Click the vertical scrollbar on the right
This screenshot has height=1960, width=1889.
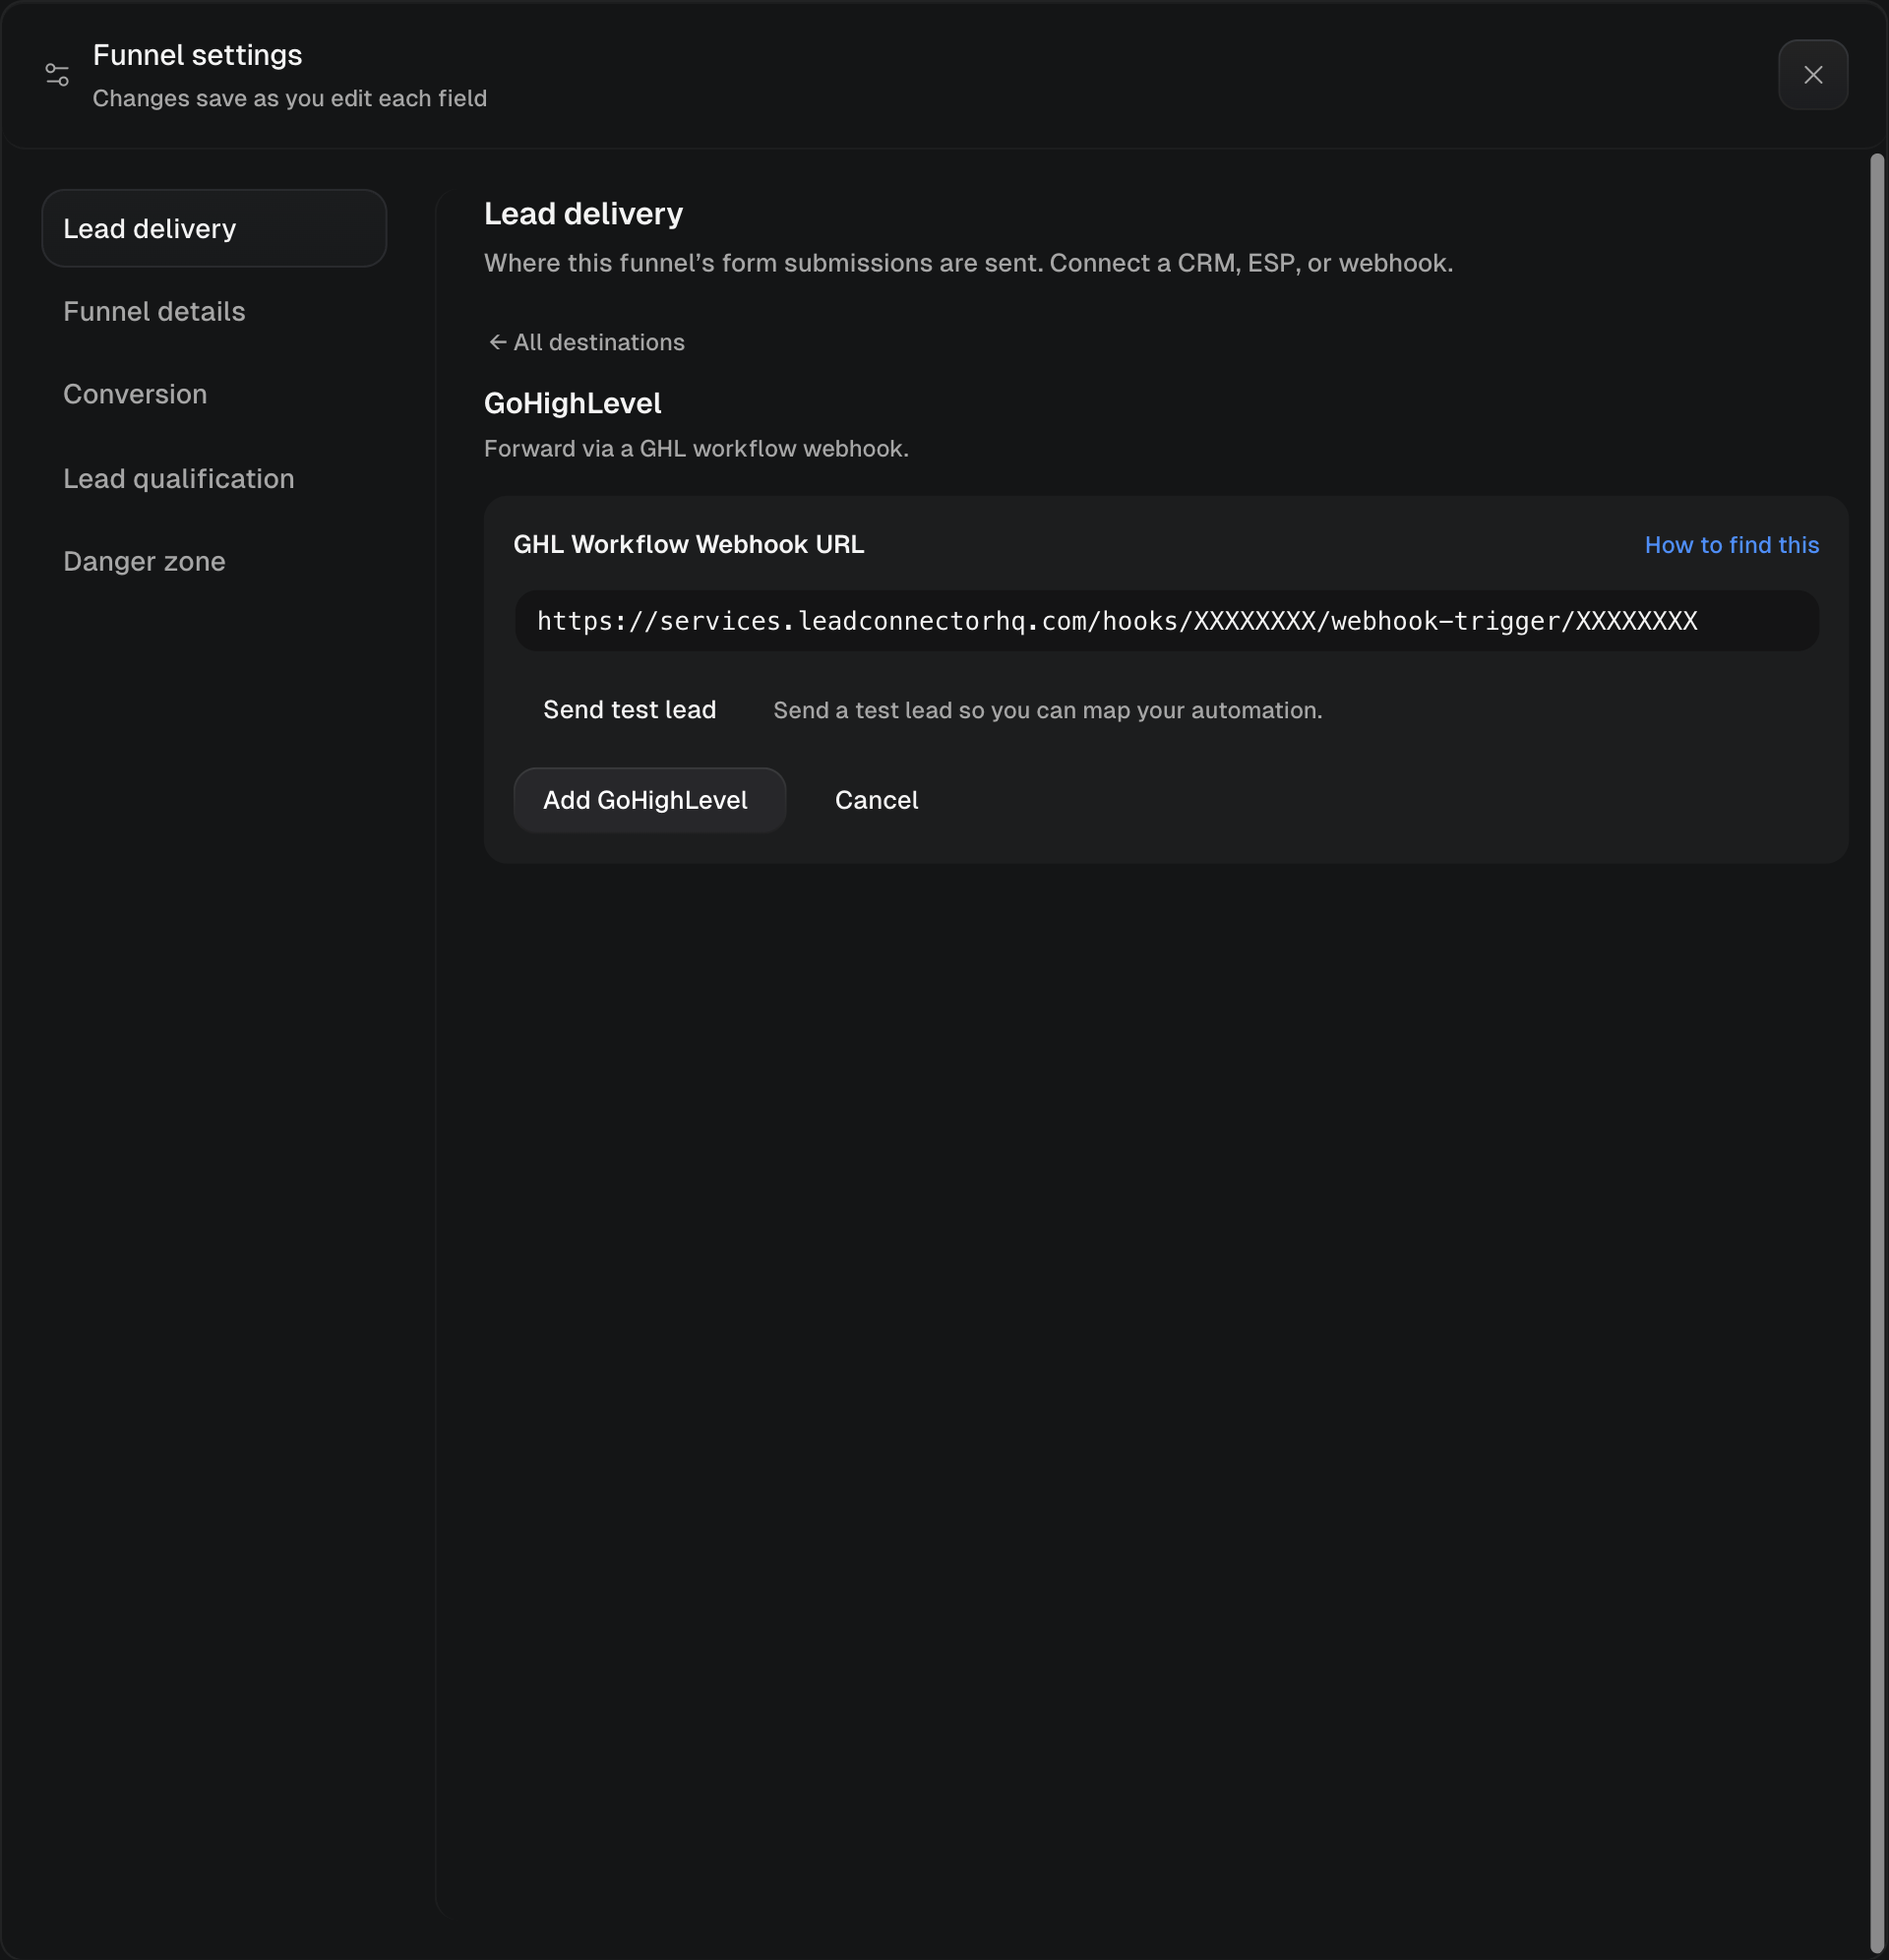(x=1876, y=1053)
